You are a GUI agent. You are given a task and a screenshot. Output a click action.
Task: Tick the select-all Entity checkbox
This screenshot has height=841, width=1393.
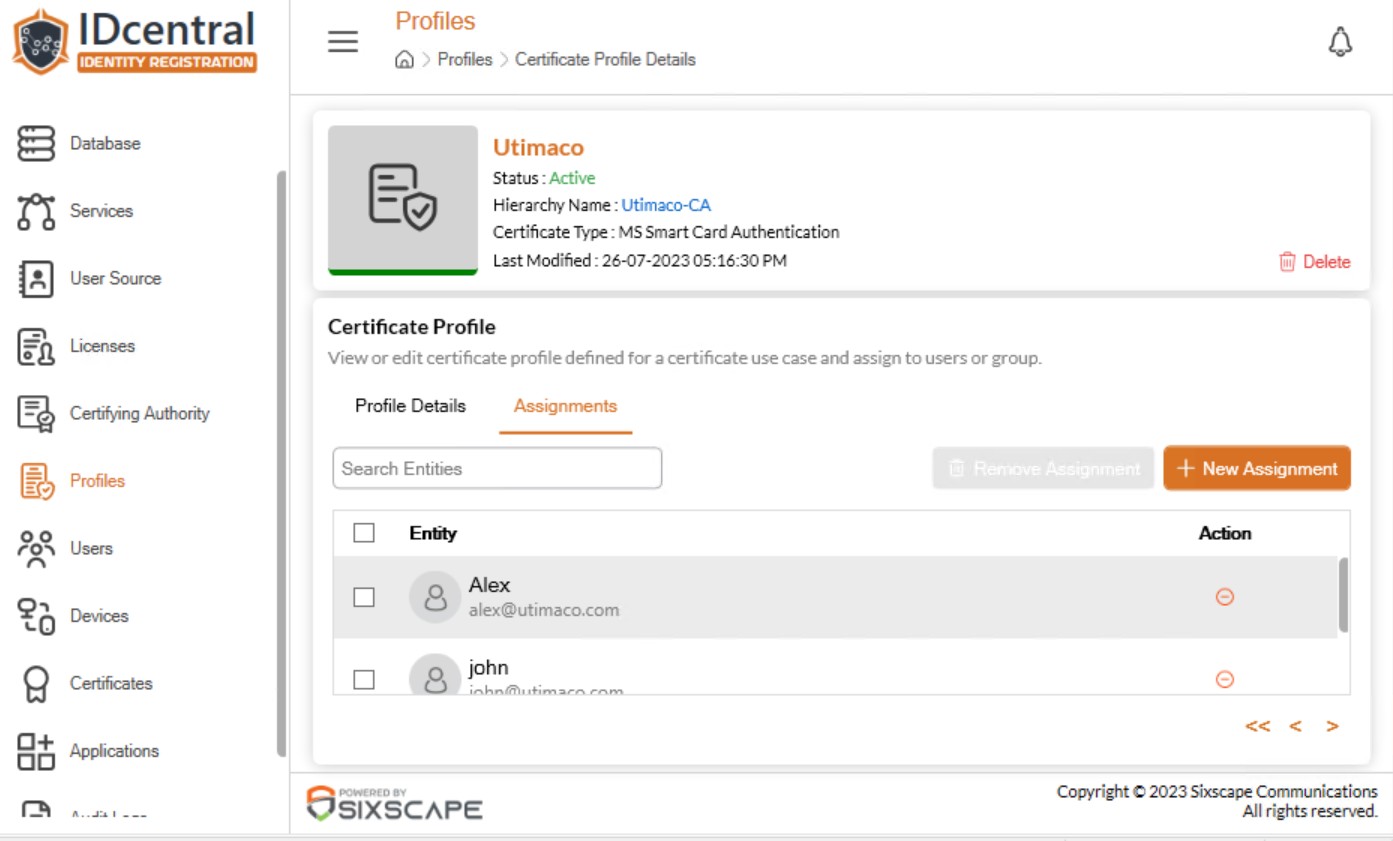click(x=364, y=533)
